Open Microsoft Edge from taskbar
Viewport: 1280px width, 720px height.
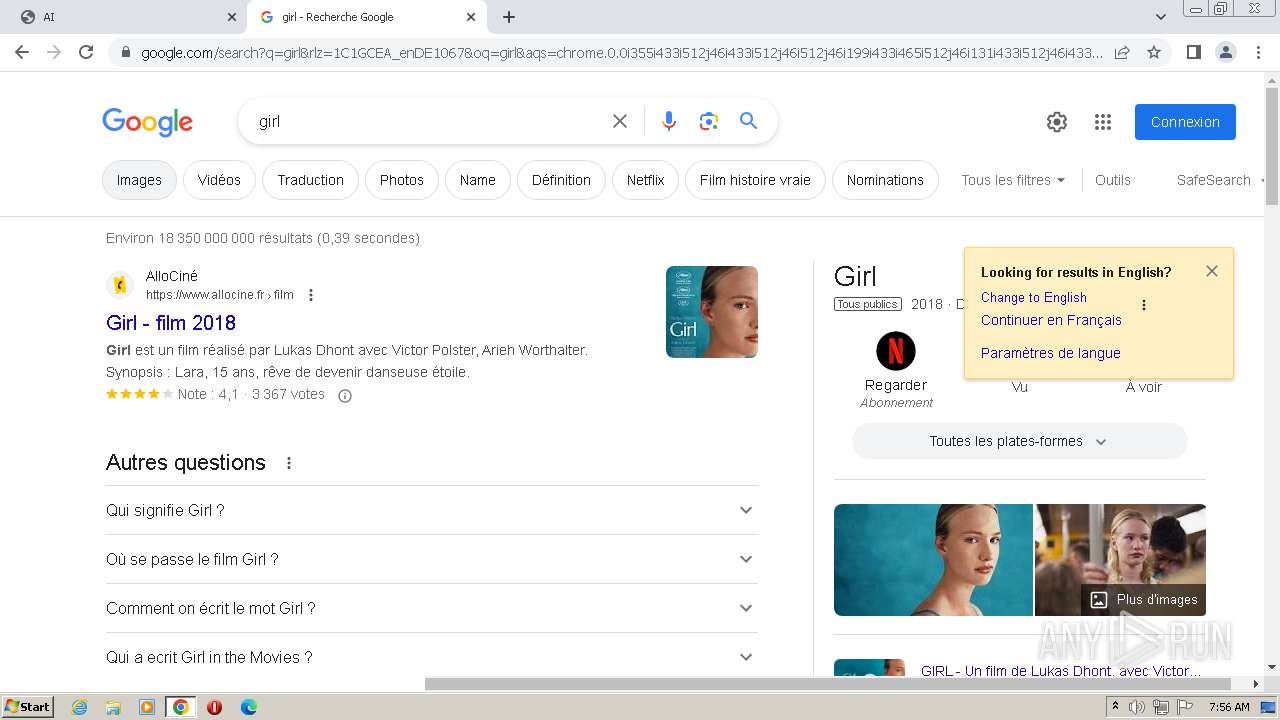pos(248,707)
